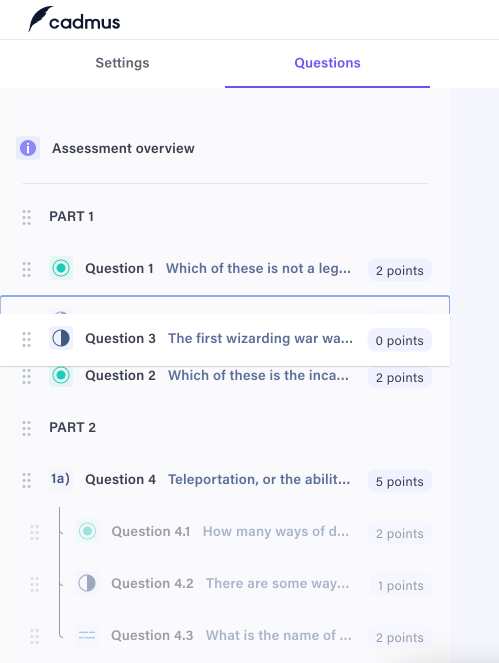Click Question 1's 2 points badge

[400, 270]
